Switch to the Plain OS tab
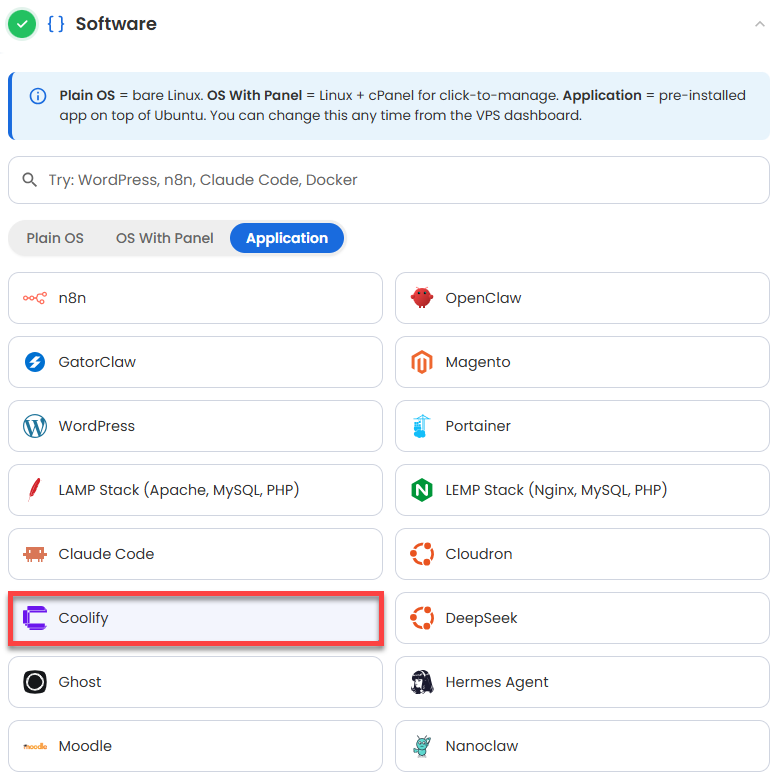This screenshot has height=772, width=773. [x=55, y=238]
